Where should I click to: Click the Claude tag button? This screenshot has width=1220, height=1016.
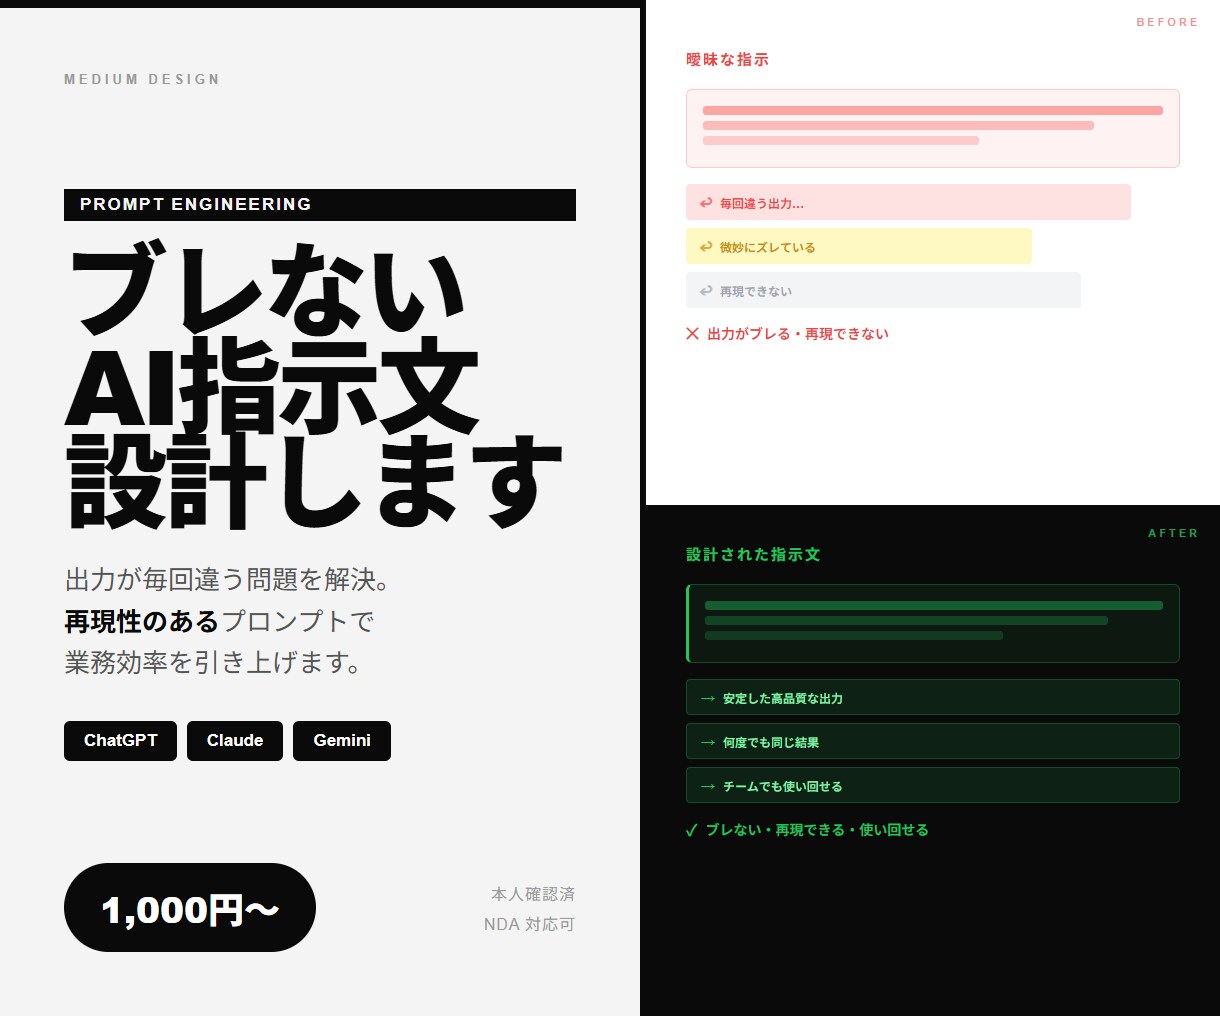click(x=235, y=741)
